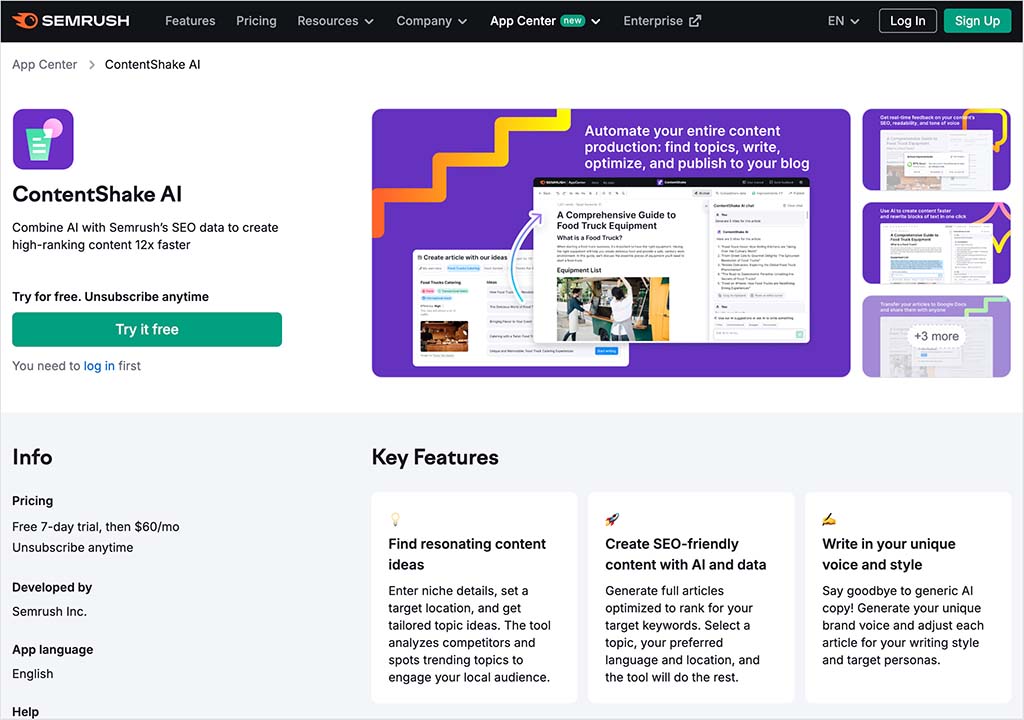
Task: Click the rocket icon on SEO-friendly card
Action: pos(612,519)
